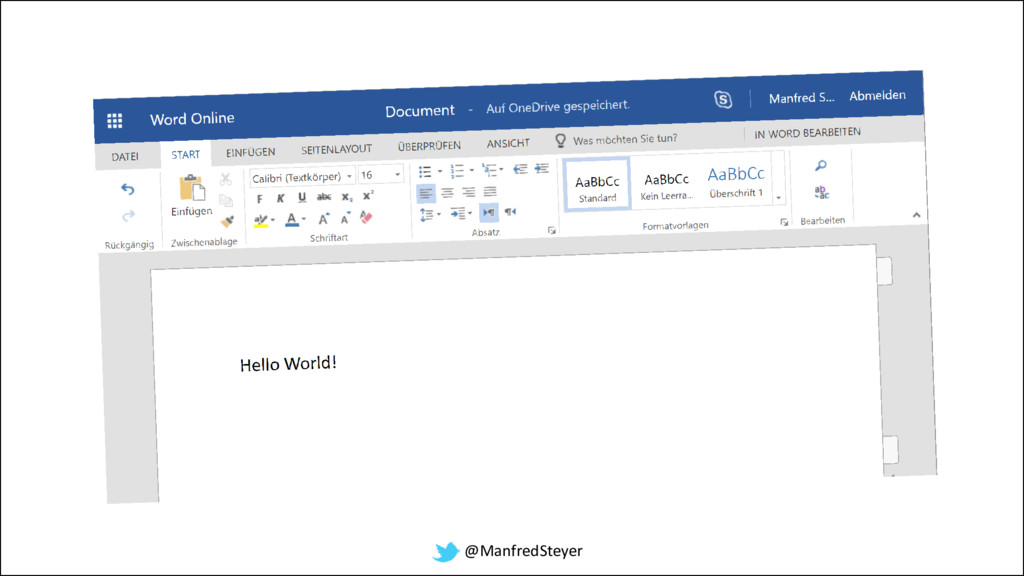Image resolution: width=1024 pixels, height=576 pixels.
Task: Right-align the paragraph
Action: click(x=468, y=192)
